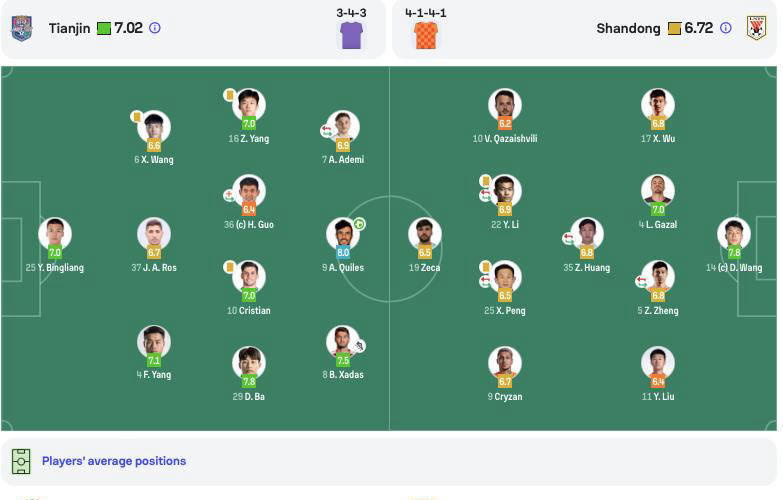Click the orange Shandong jersey icon
This screenshot has height=500, width=783.
[426, 35]
